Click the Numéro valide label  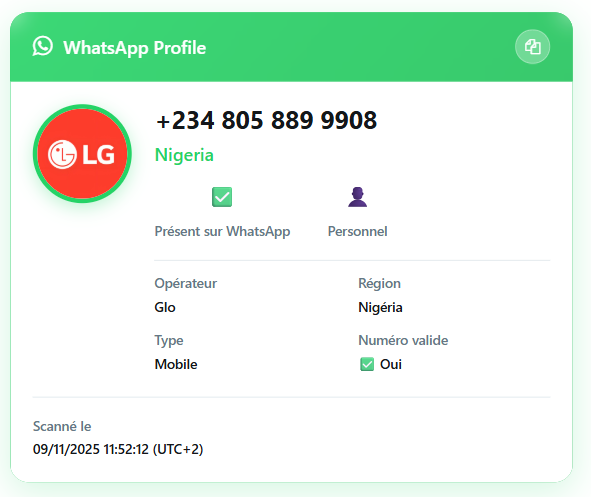tap(403, 340)
